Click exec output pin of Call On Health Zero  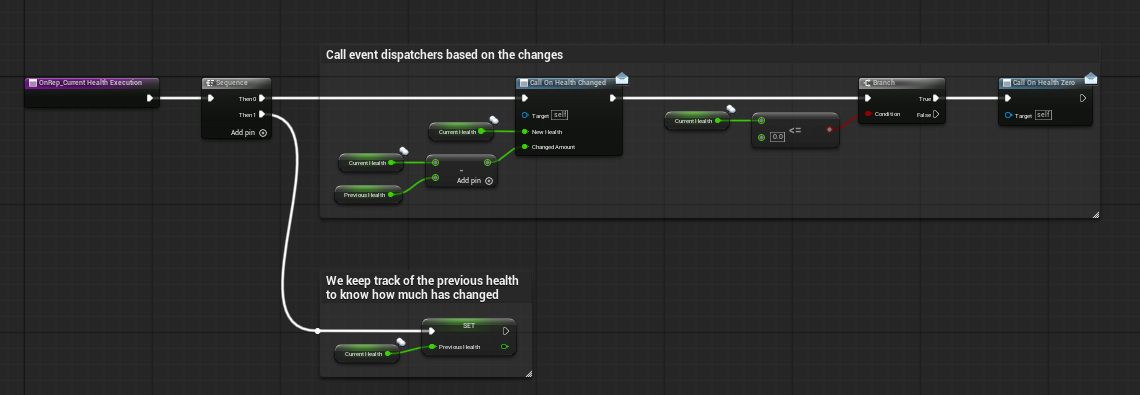pos(1083,98)
